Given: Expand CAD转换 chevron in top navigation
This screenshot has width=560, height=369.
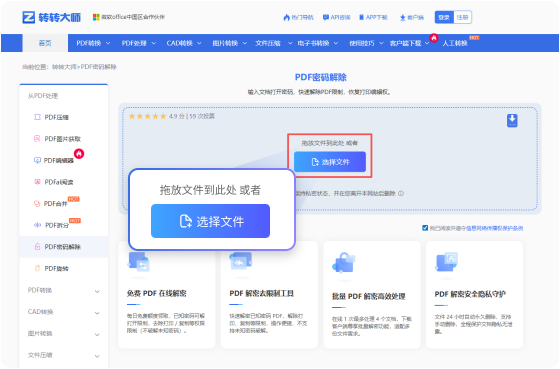Looking at the screenshot, I should point(199,43).
